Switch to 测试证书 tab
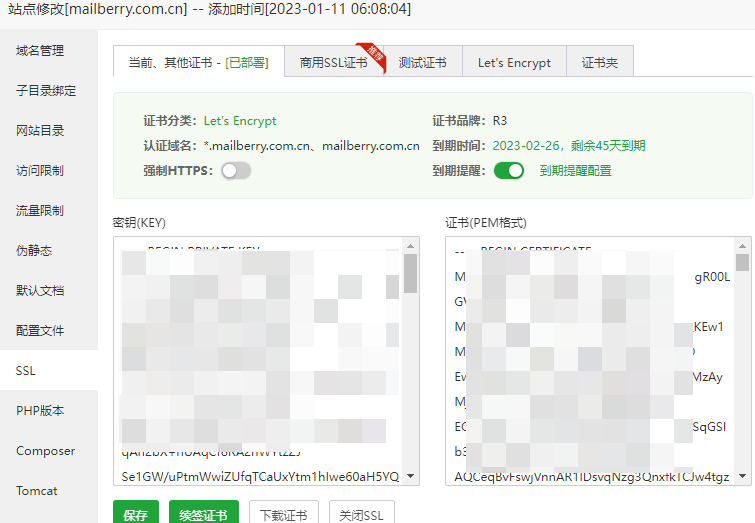This screenshot has height=523, width=755. click(423, 62)
